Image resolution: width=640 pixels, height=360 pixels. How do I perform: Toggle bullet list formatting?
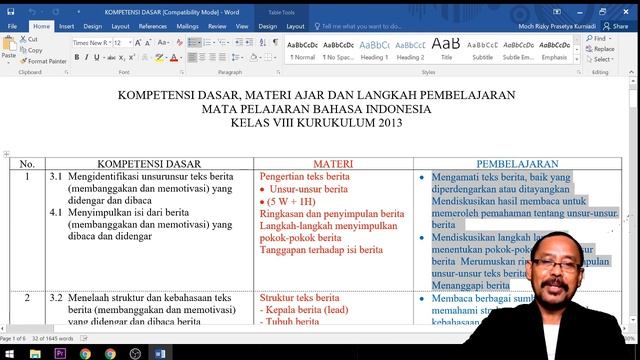[192, 42]
